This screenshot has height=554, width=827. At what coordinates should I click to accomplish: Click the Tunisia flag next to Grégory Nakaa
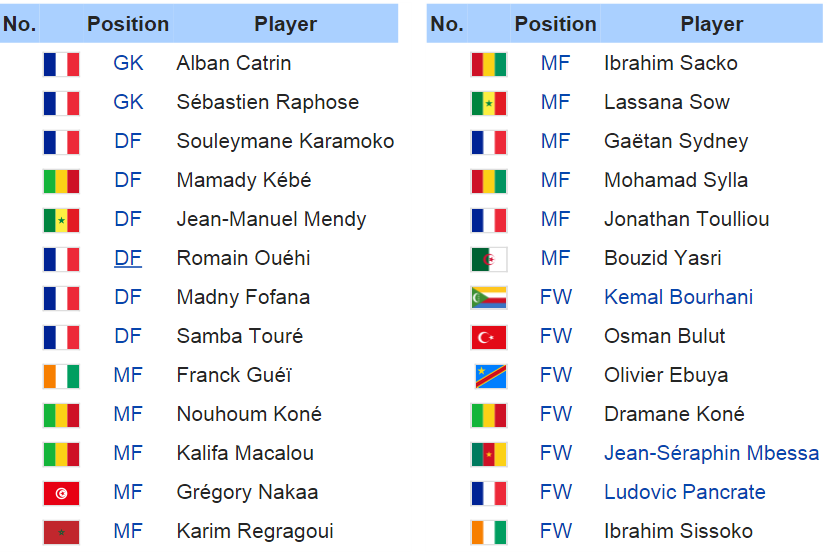pyautogui.click(x=61, y=493)
